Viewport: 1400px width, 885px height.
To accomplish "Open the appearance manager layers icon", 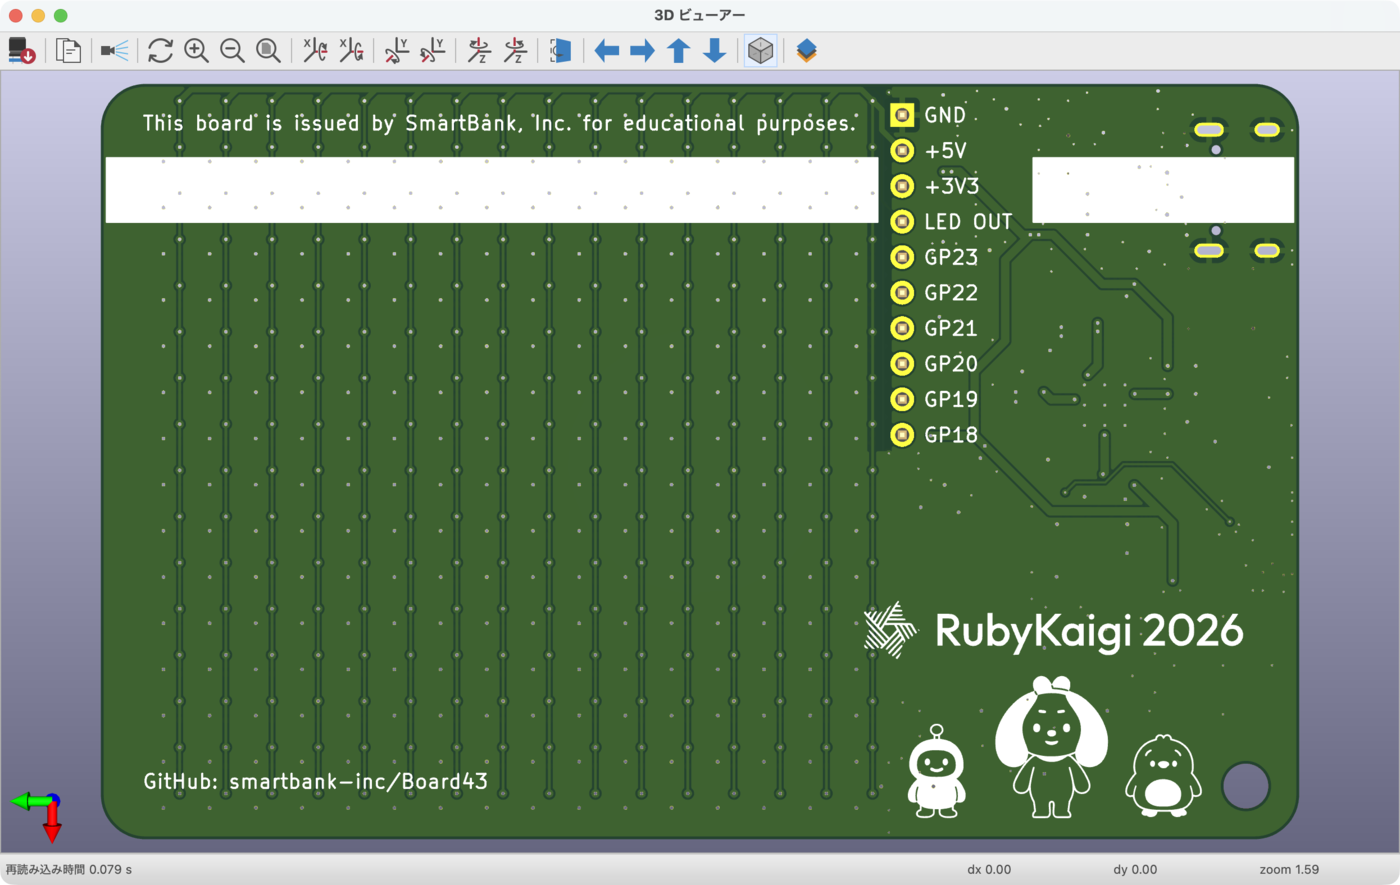I will [807, 50].
